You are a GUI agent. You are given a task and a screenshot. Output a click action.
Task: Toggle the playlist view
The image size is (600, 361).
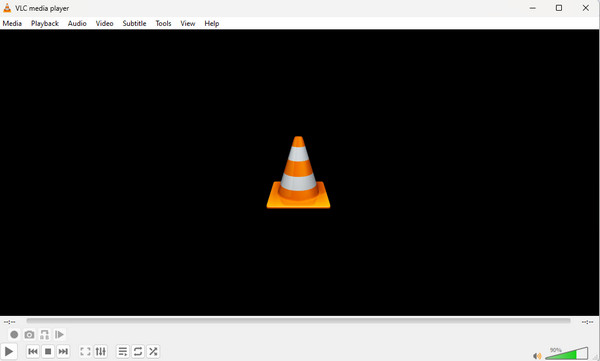coord(123,351)
